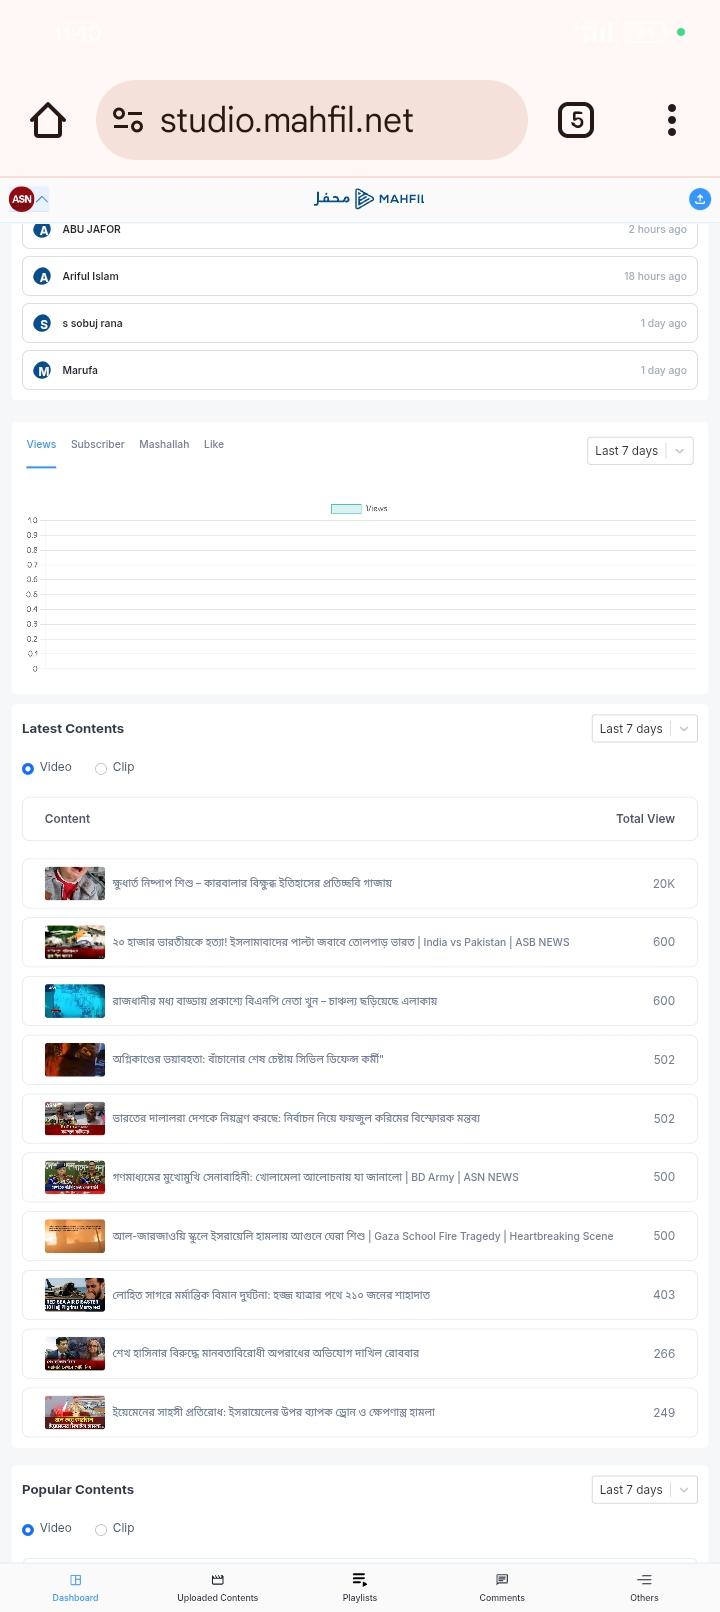Viewport: 720px width, 1612px height.
Task: Go to Playlists in bottom navigation
Action: click(x=360, y=1587)
